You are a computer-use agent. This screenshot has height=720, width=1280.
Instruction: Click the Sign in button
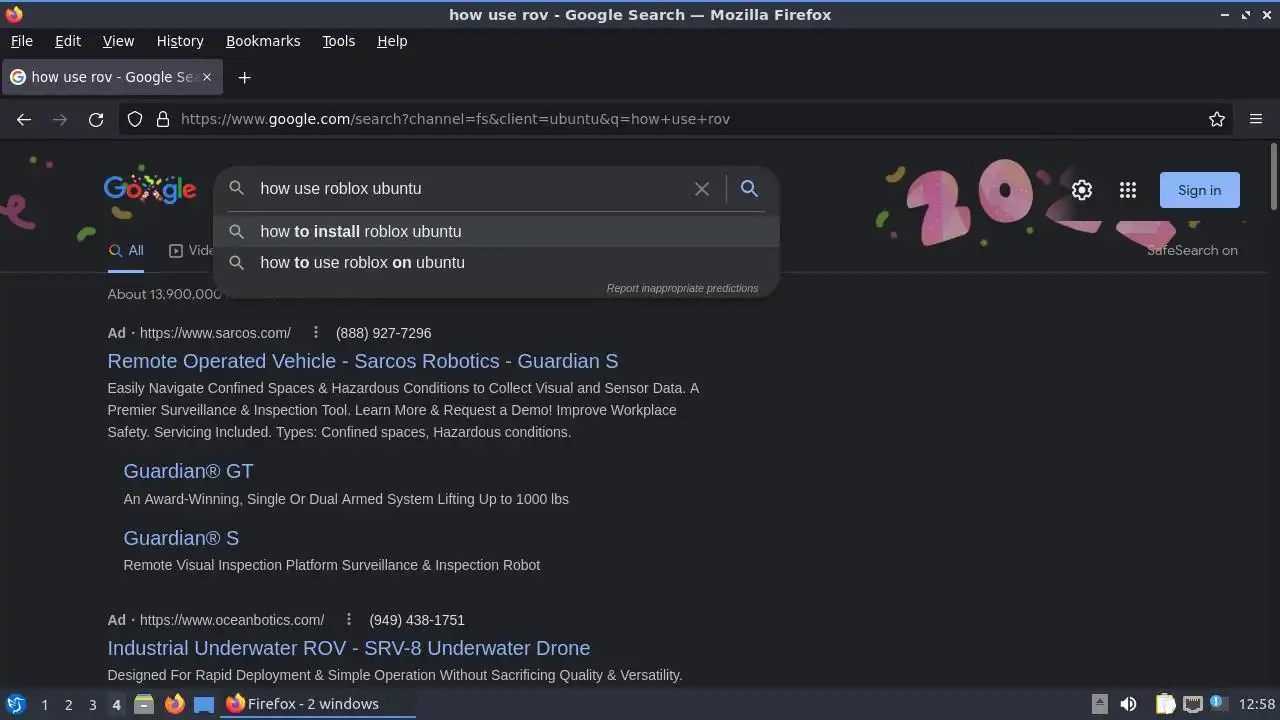[1199, 190]
